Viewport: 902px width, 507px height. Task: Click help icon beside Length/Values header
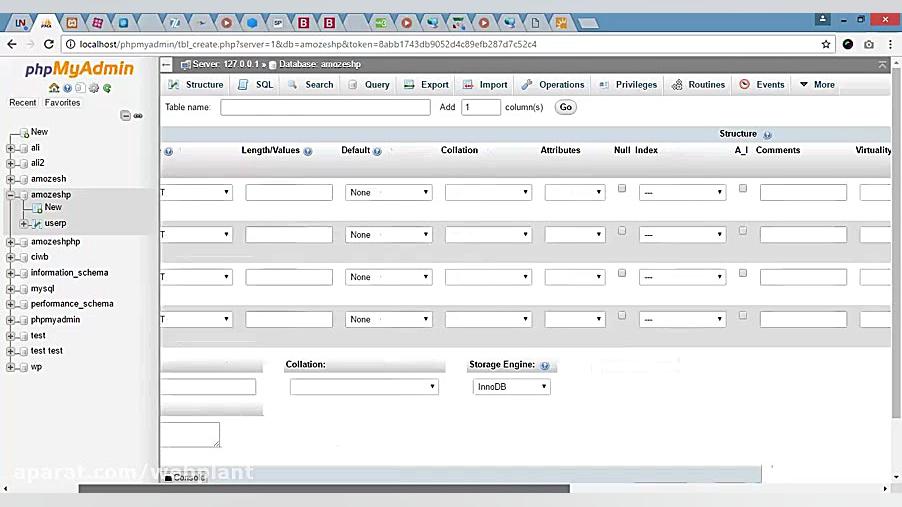coord(308,151)
